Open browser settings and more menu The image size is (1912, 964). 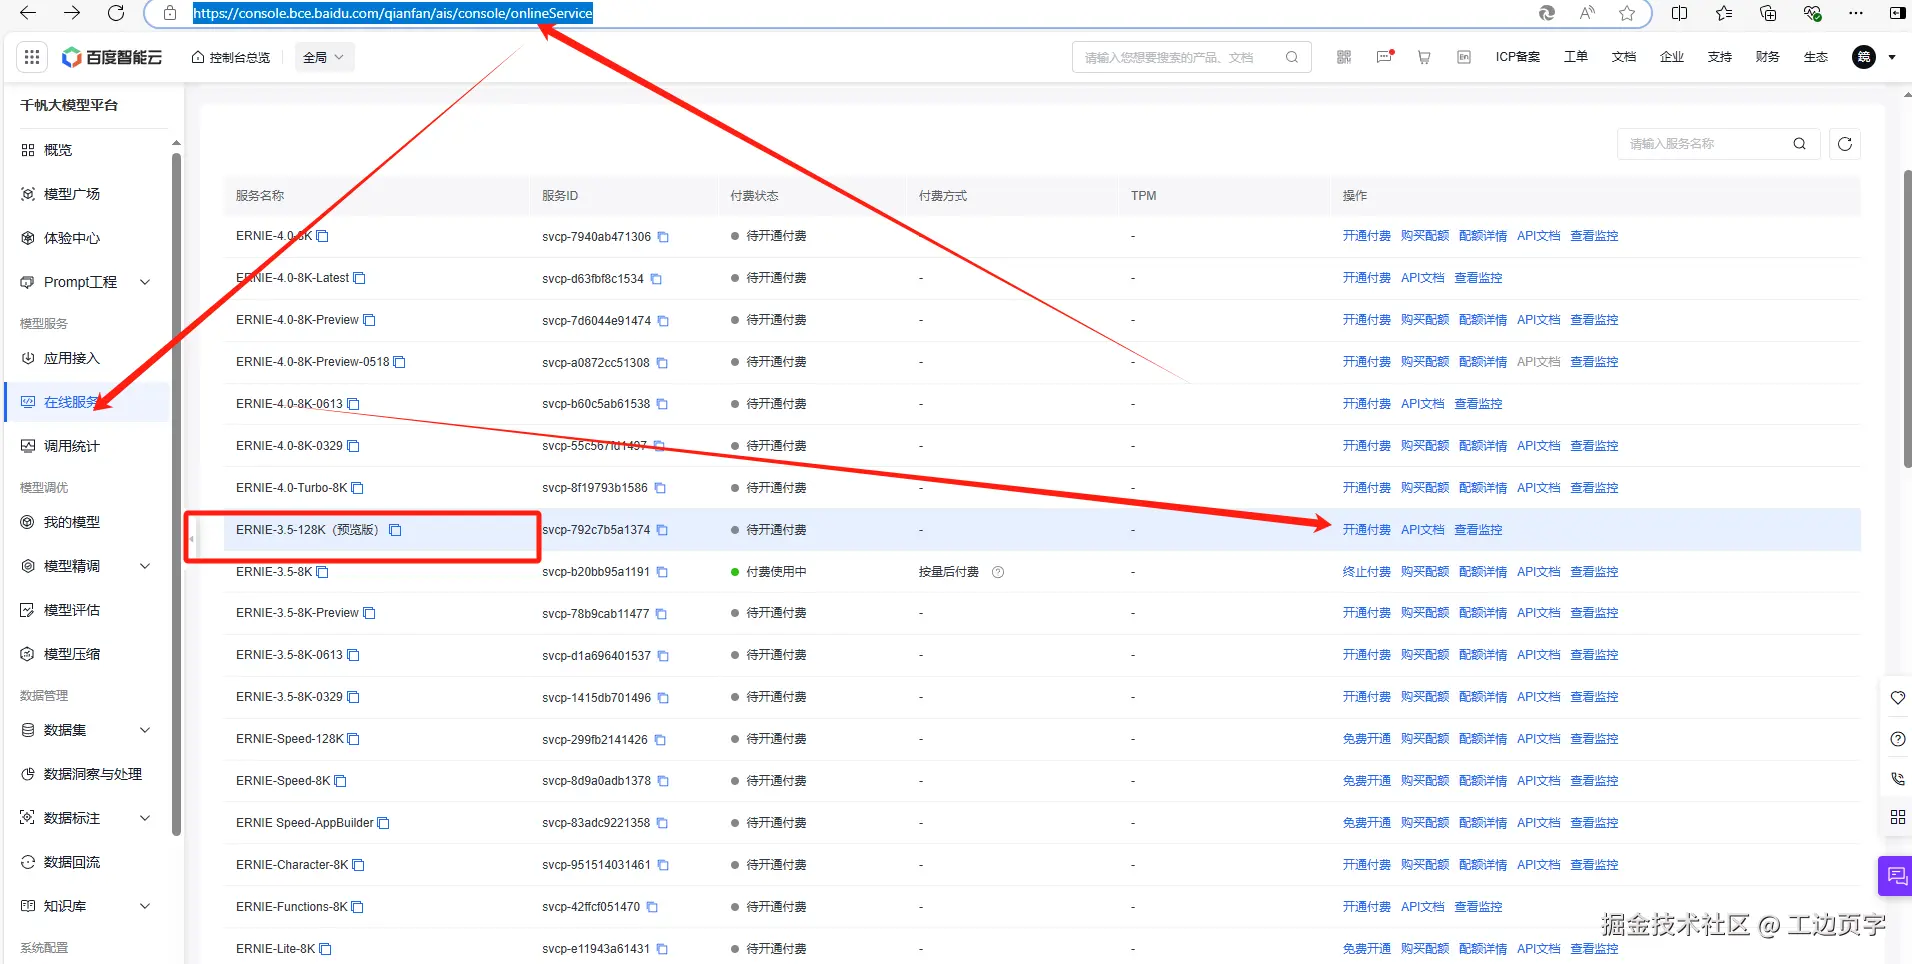point(1856,13)
